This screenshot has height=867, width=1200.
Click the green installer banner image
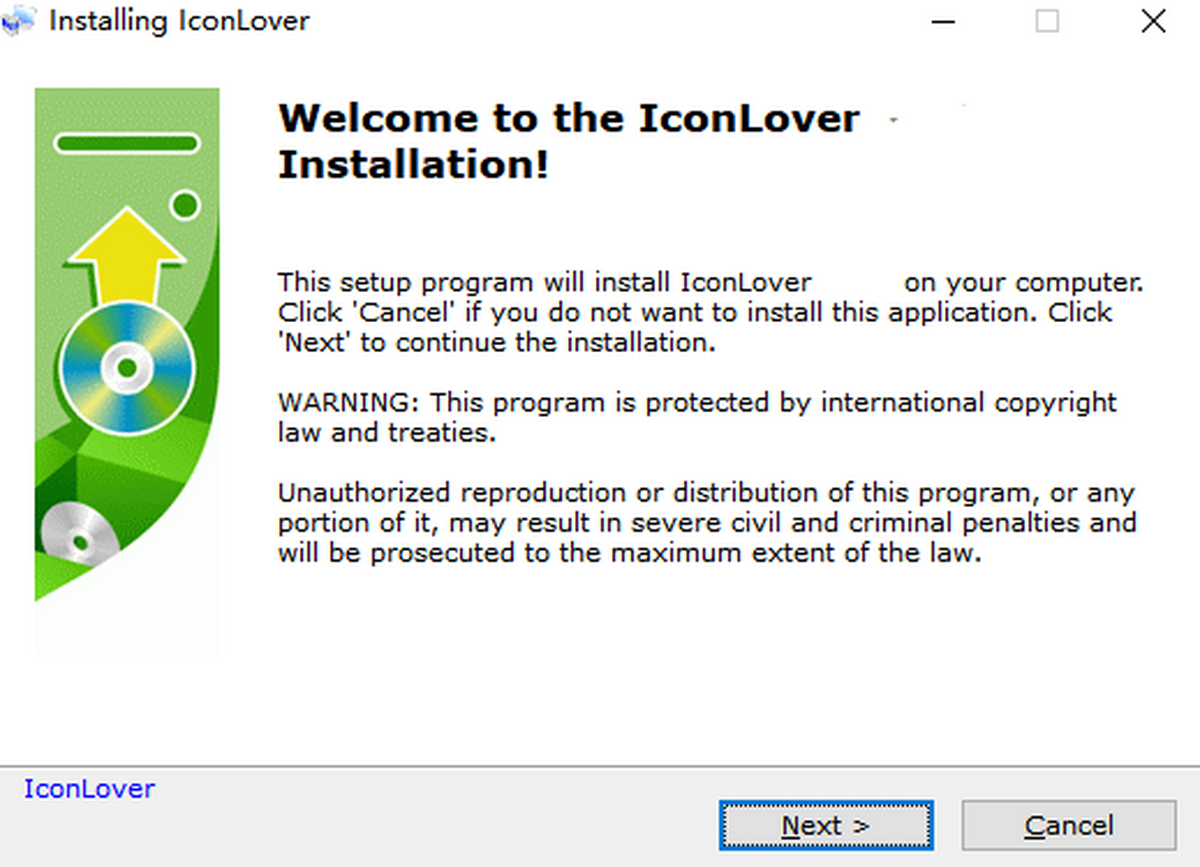click(x=126, y=370)
